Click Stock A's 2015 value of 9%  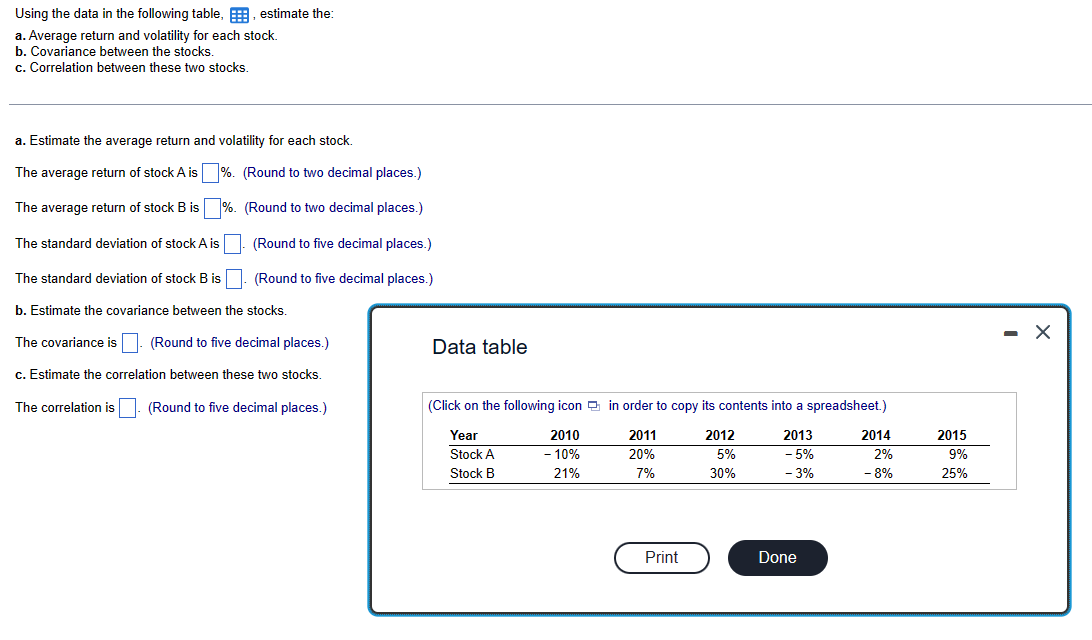point(956,454)
